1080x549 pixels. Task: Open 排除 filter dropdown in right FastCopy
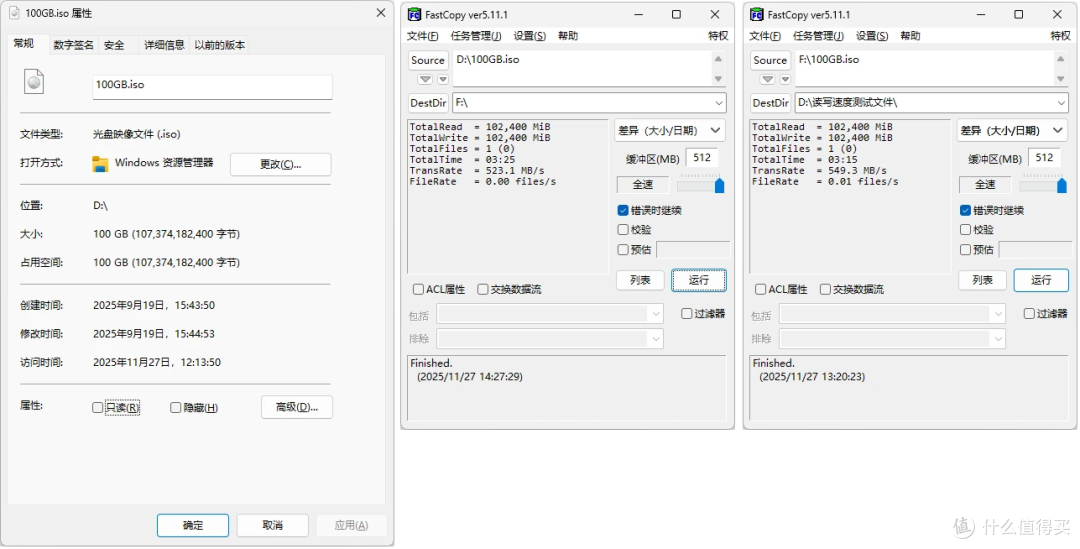pyautogui.click(x=997, y=338)
